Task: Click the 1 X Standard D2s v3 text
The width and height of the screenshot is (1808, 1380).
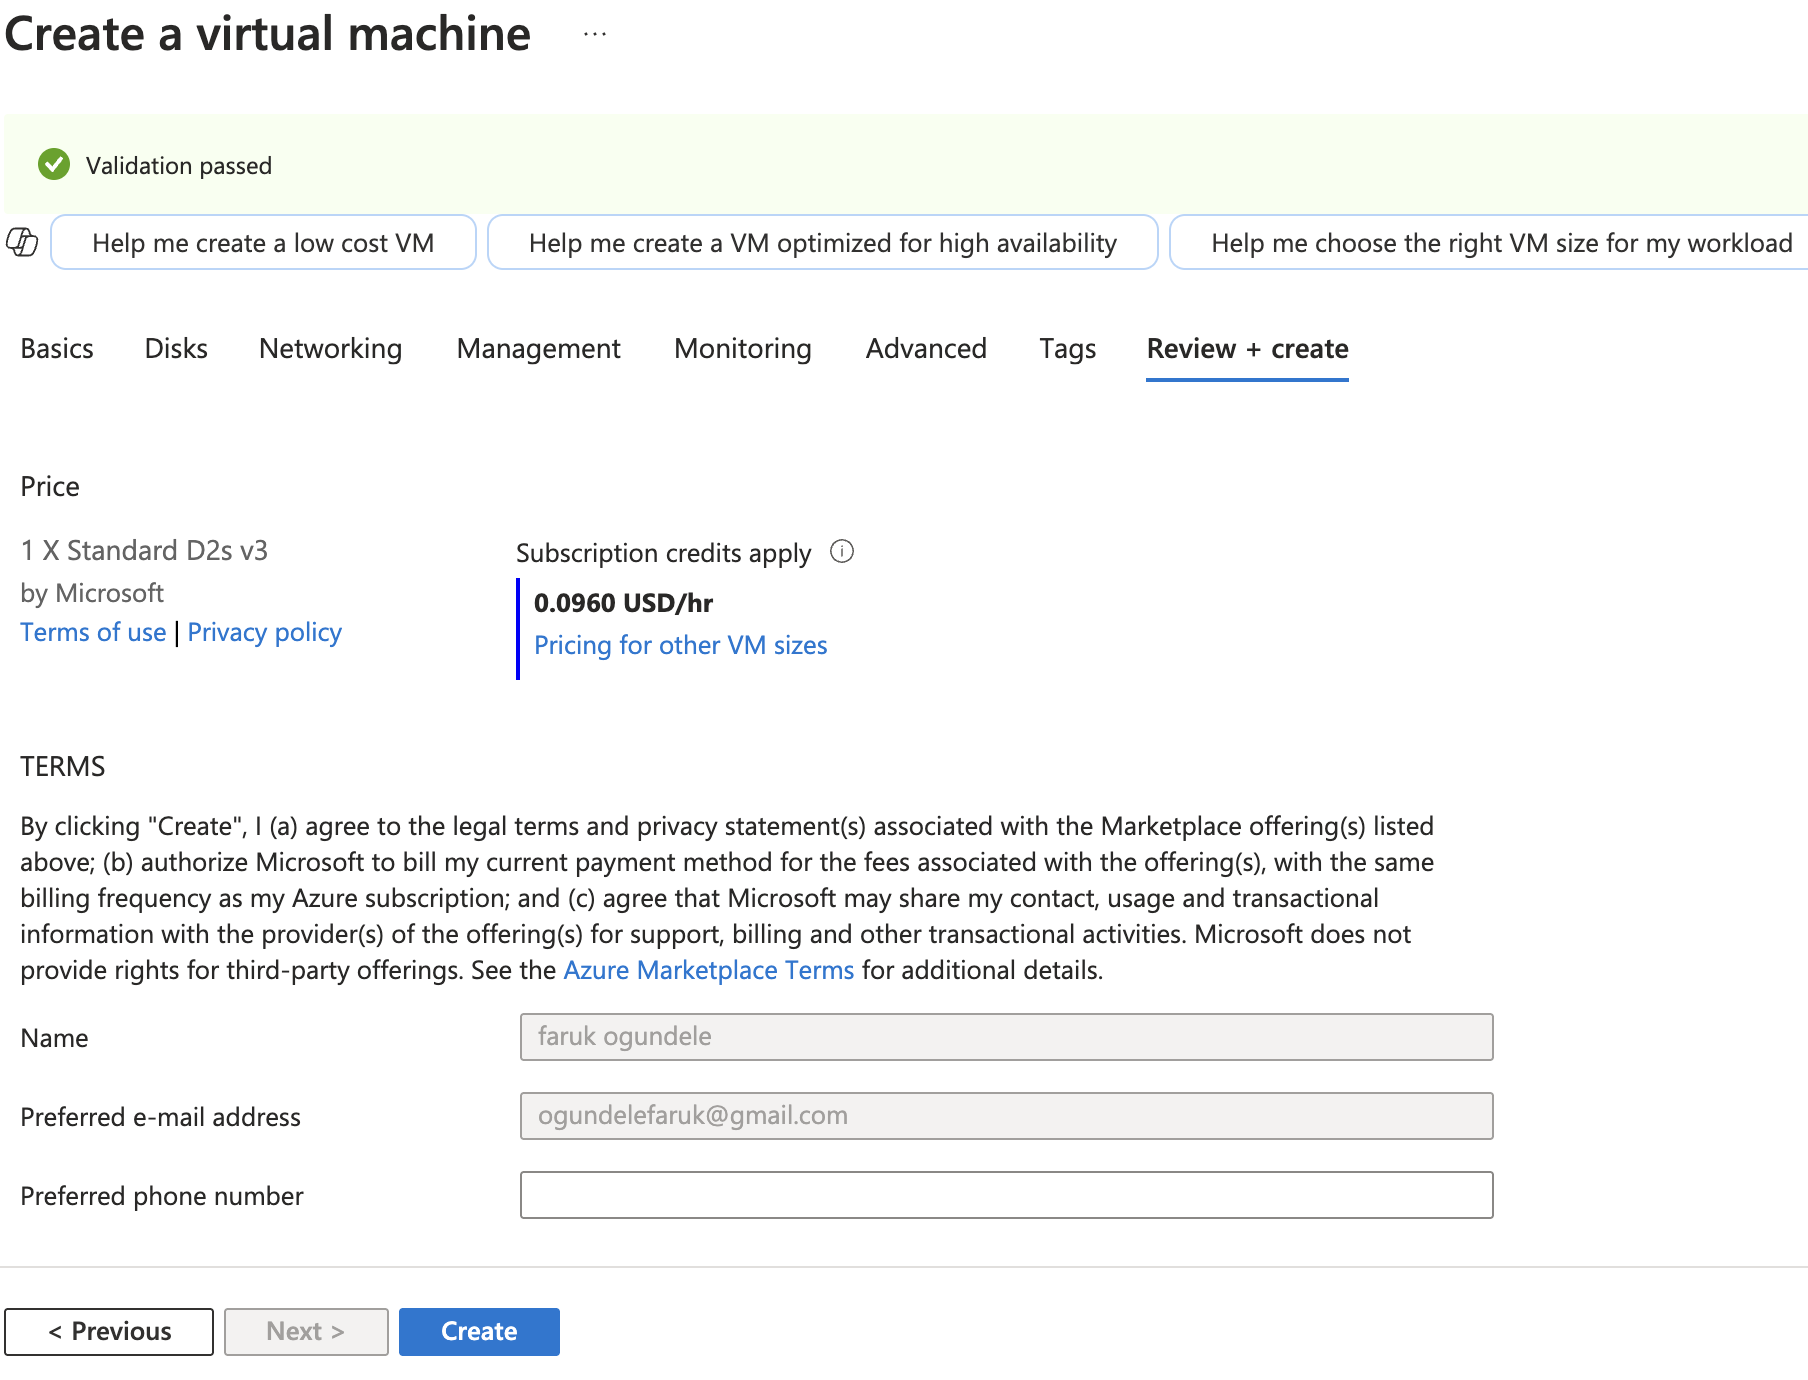Action: 144,551
